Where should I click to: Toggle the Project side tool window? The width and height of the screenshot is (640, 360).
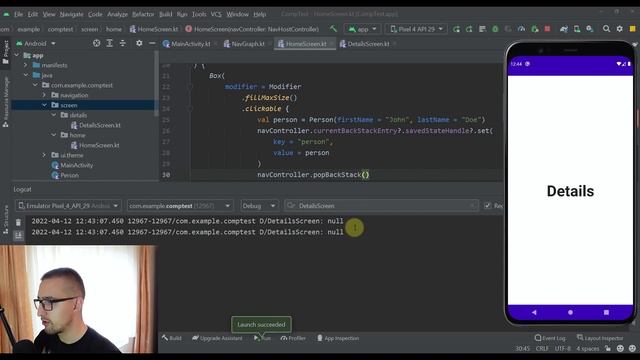[x=5, y=52]
